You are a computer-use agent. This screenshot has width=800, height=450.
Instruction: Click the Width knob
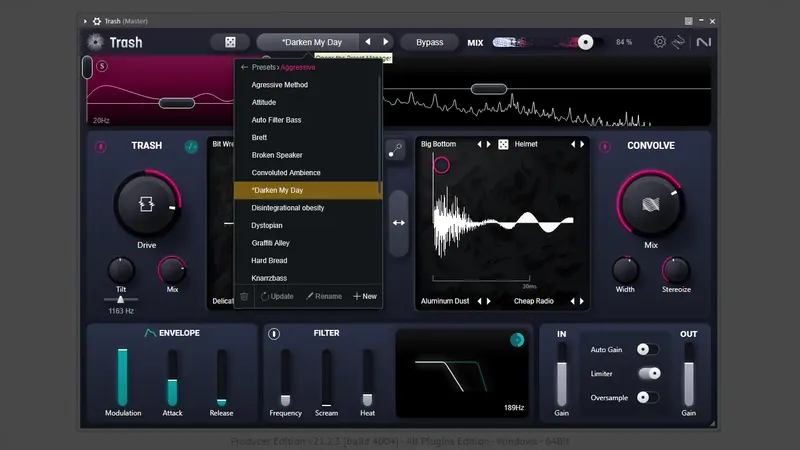click(x=625, y=270)
